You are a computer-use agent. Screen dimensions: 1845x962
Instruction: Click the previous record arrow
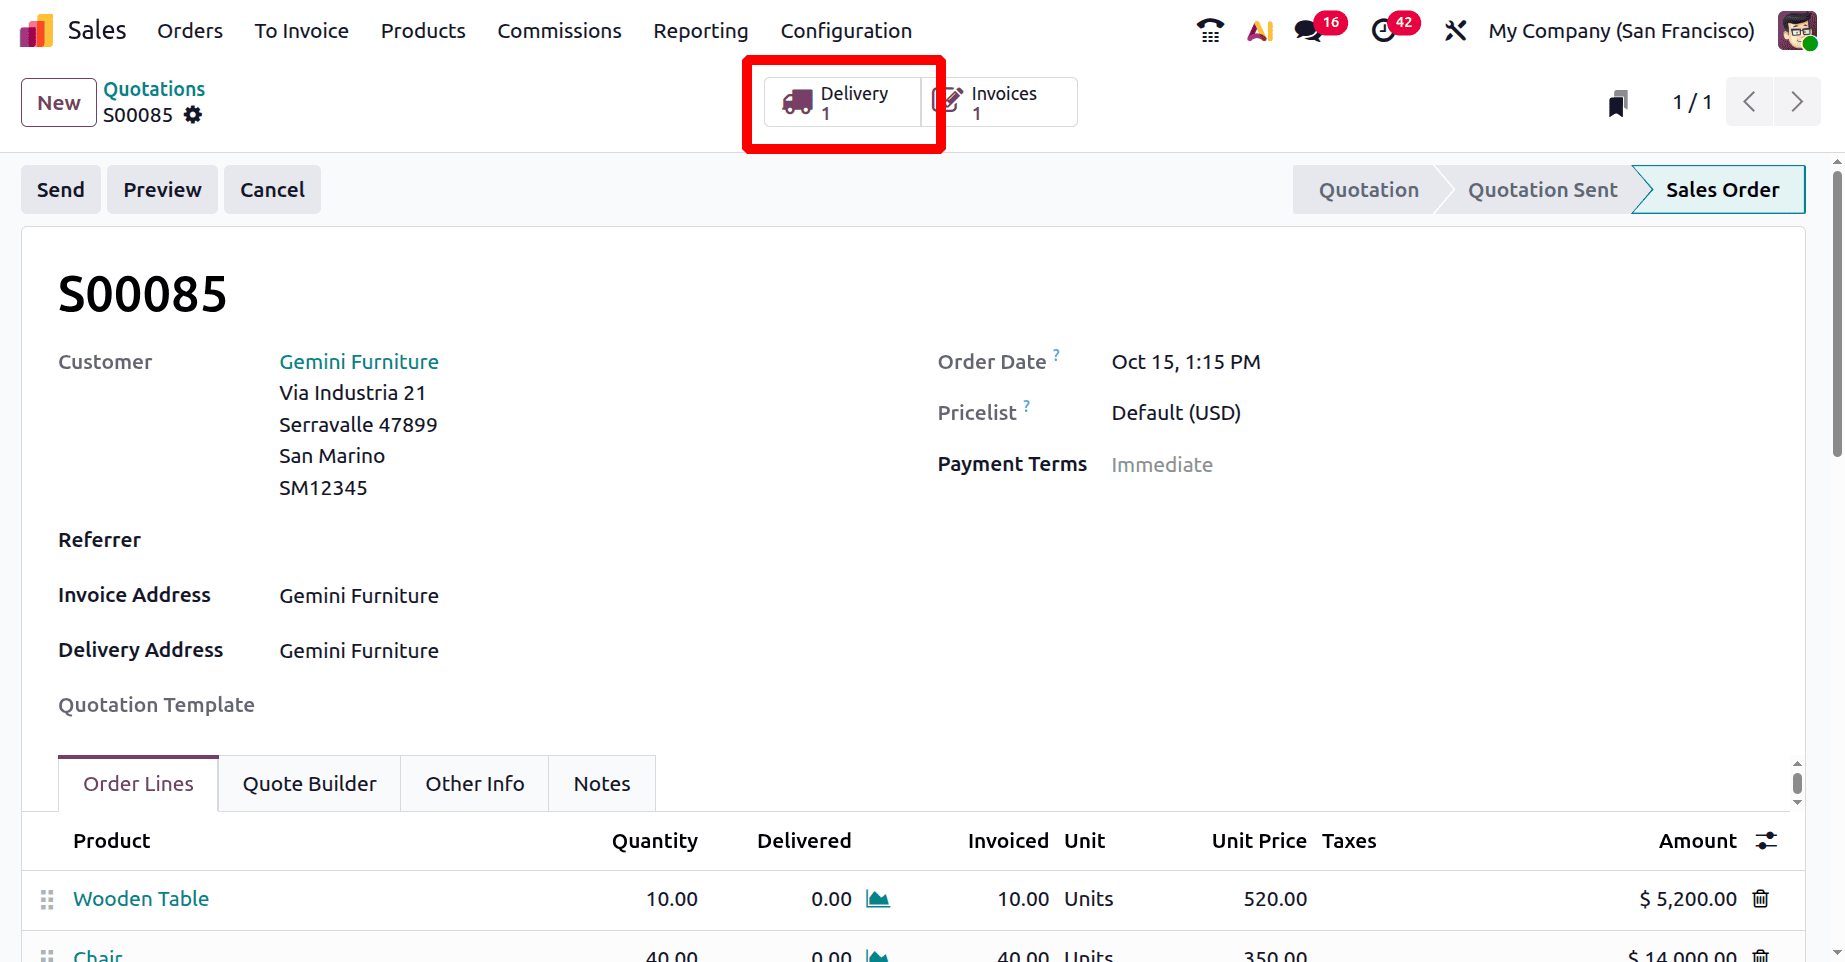click(x=1749, y=101)
